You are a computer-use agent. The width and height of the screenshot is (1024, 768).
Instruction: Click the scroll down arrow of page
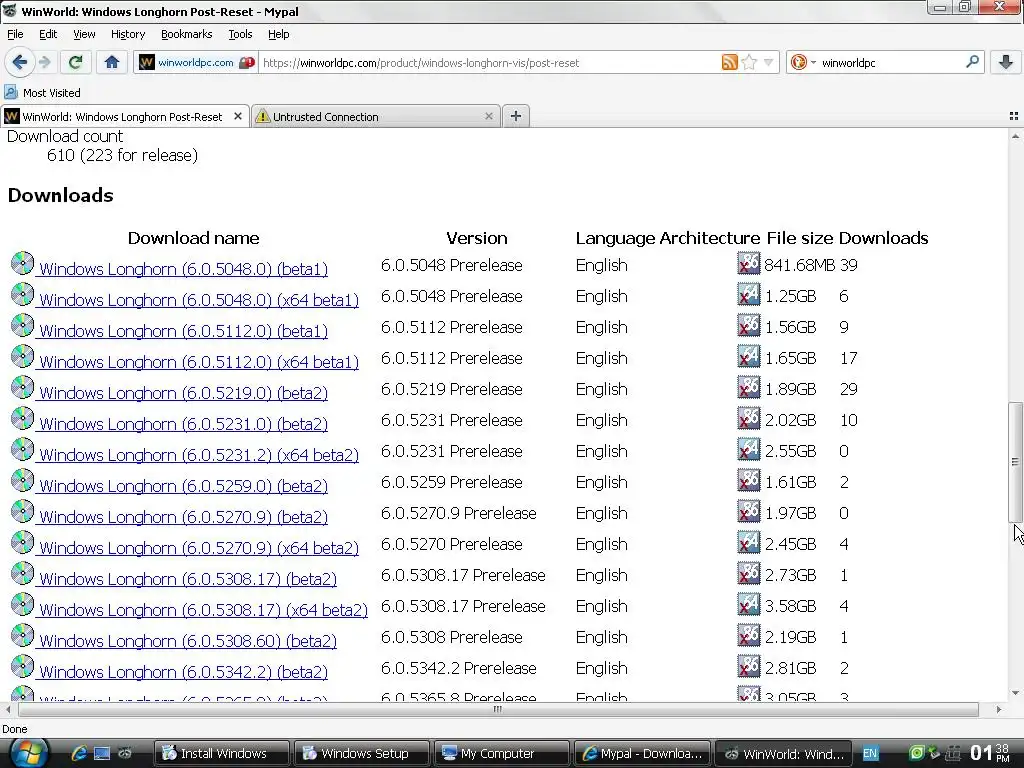(x=1016, y=694)
